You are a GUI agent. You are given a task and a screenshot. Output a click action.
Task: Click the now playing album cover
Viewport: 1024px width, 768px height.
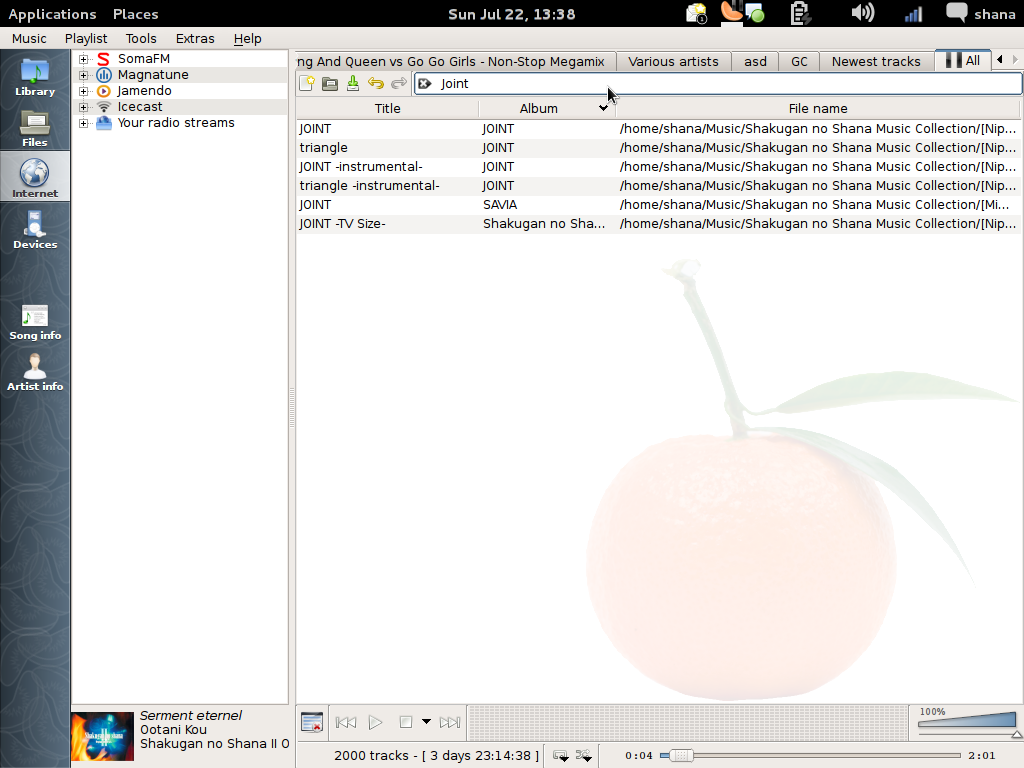click(103, 736)
